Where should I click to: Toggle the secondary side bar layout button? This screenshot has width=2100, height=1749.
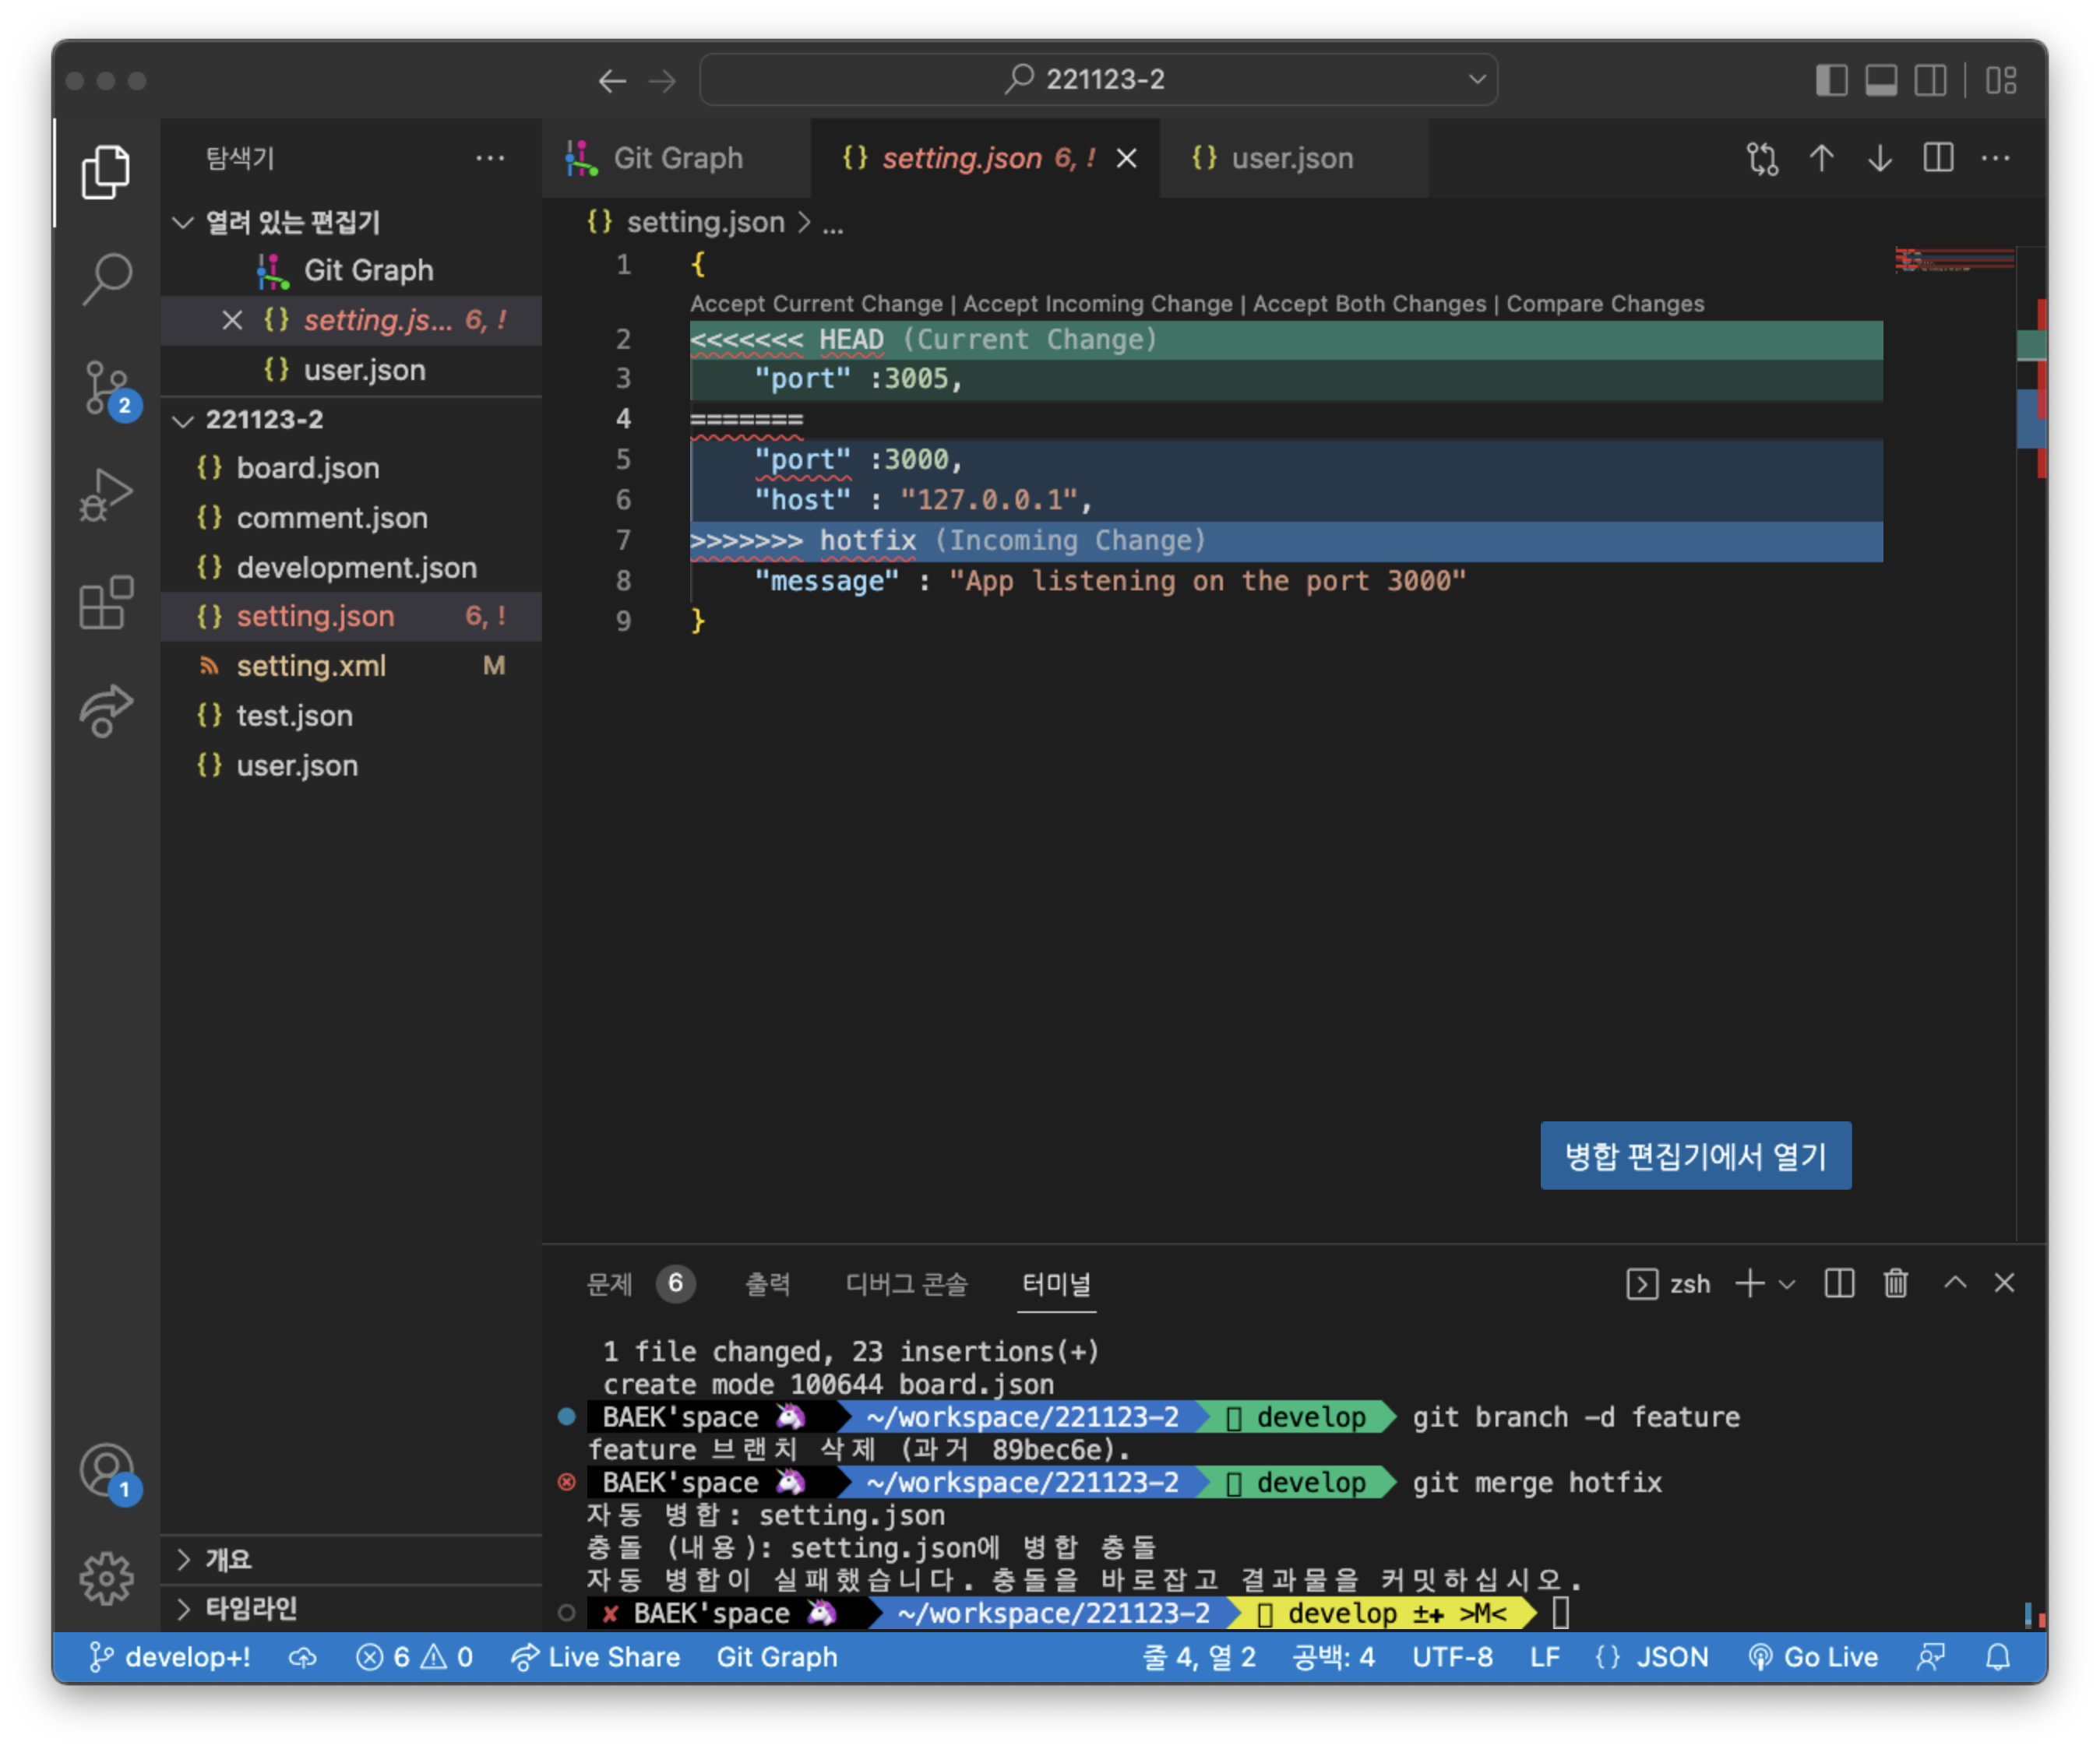coord(1930,80)
